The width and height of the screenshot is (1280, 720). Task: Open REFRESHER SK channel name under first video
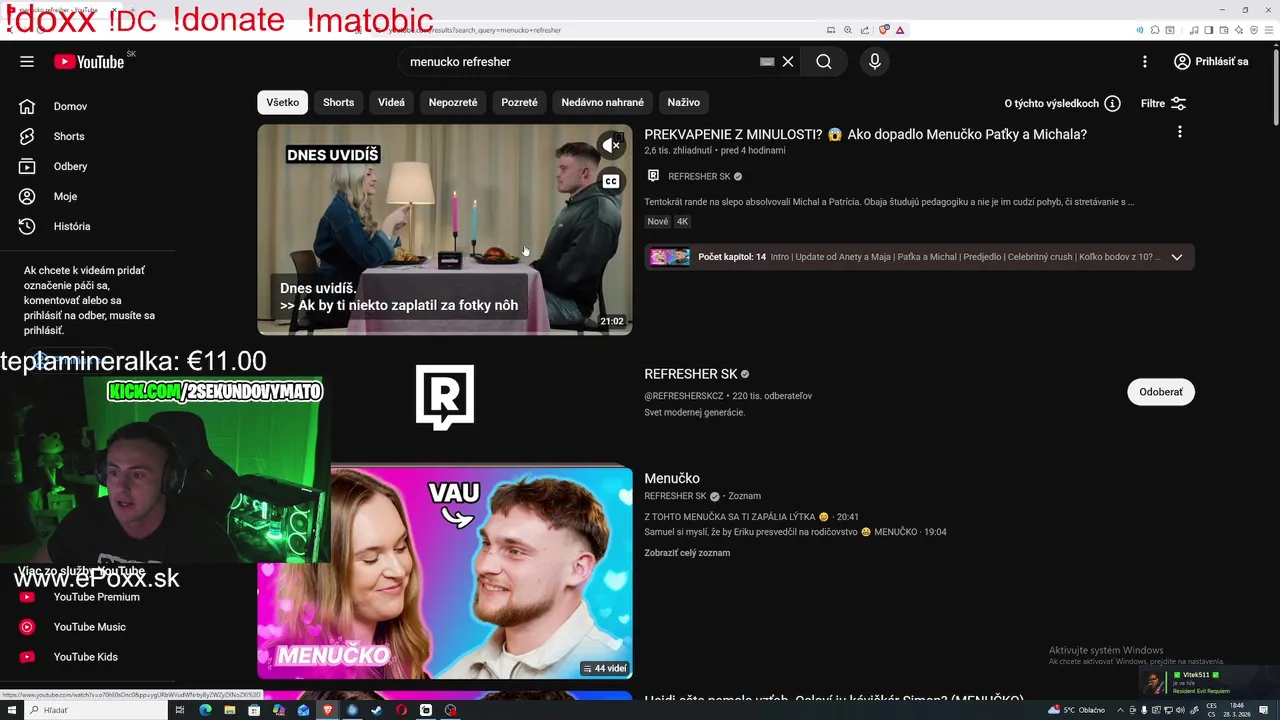point(699,176)
